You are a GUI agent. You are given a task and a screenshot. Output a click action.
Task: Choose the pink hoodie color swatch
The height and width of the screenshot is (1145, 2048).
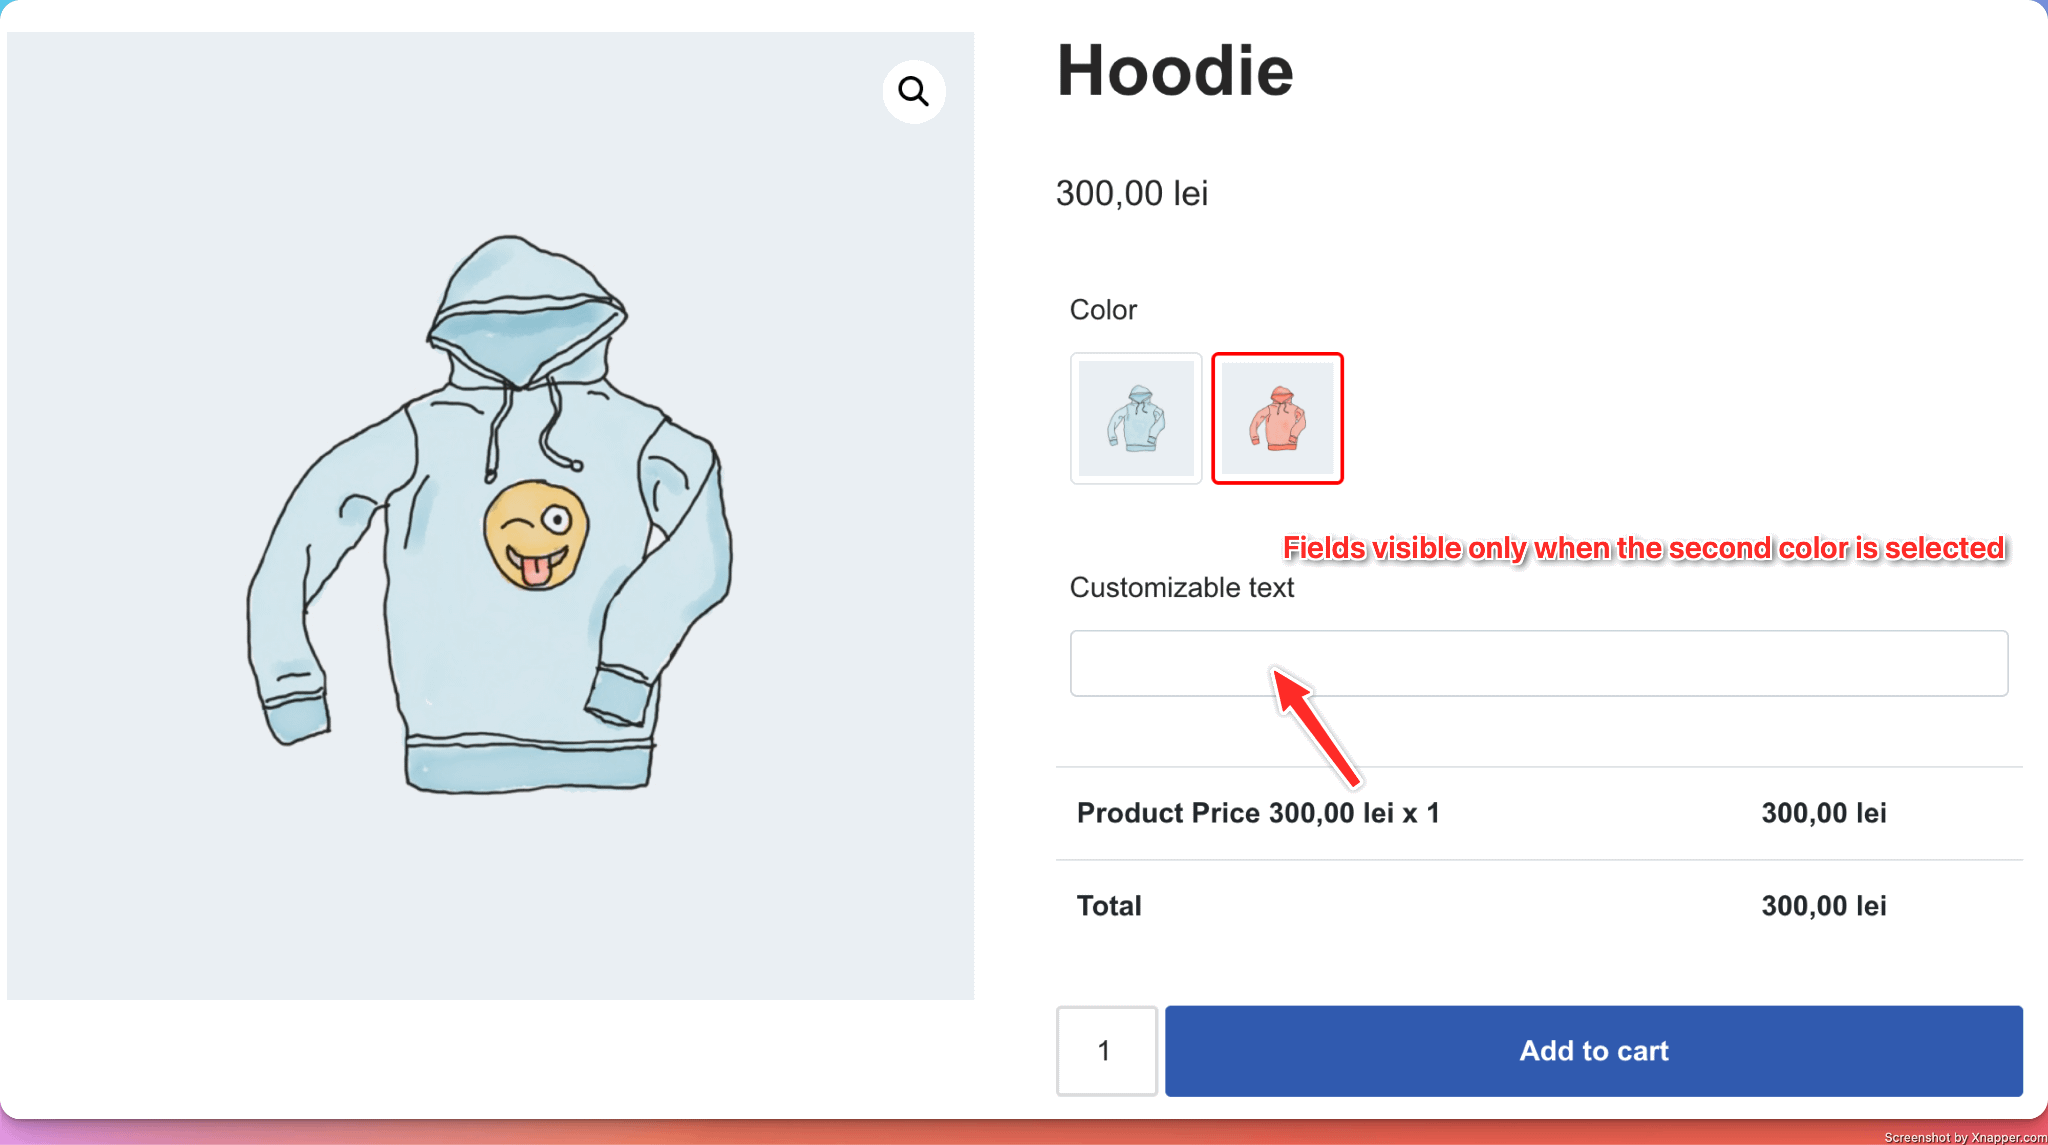click(x=1277, y=418)
